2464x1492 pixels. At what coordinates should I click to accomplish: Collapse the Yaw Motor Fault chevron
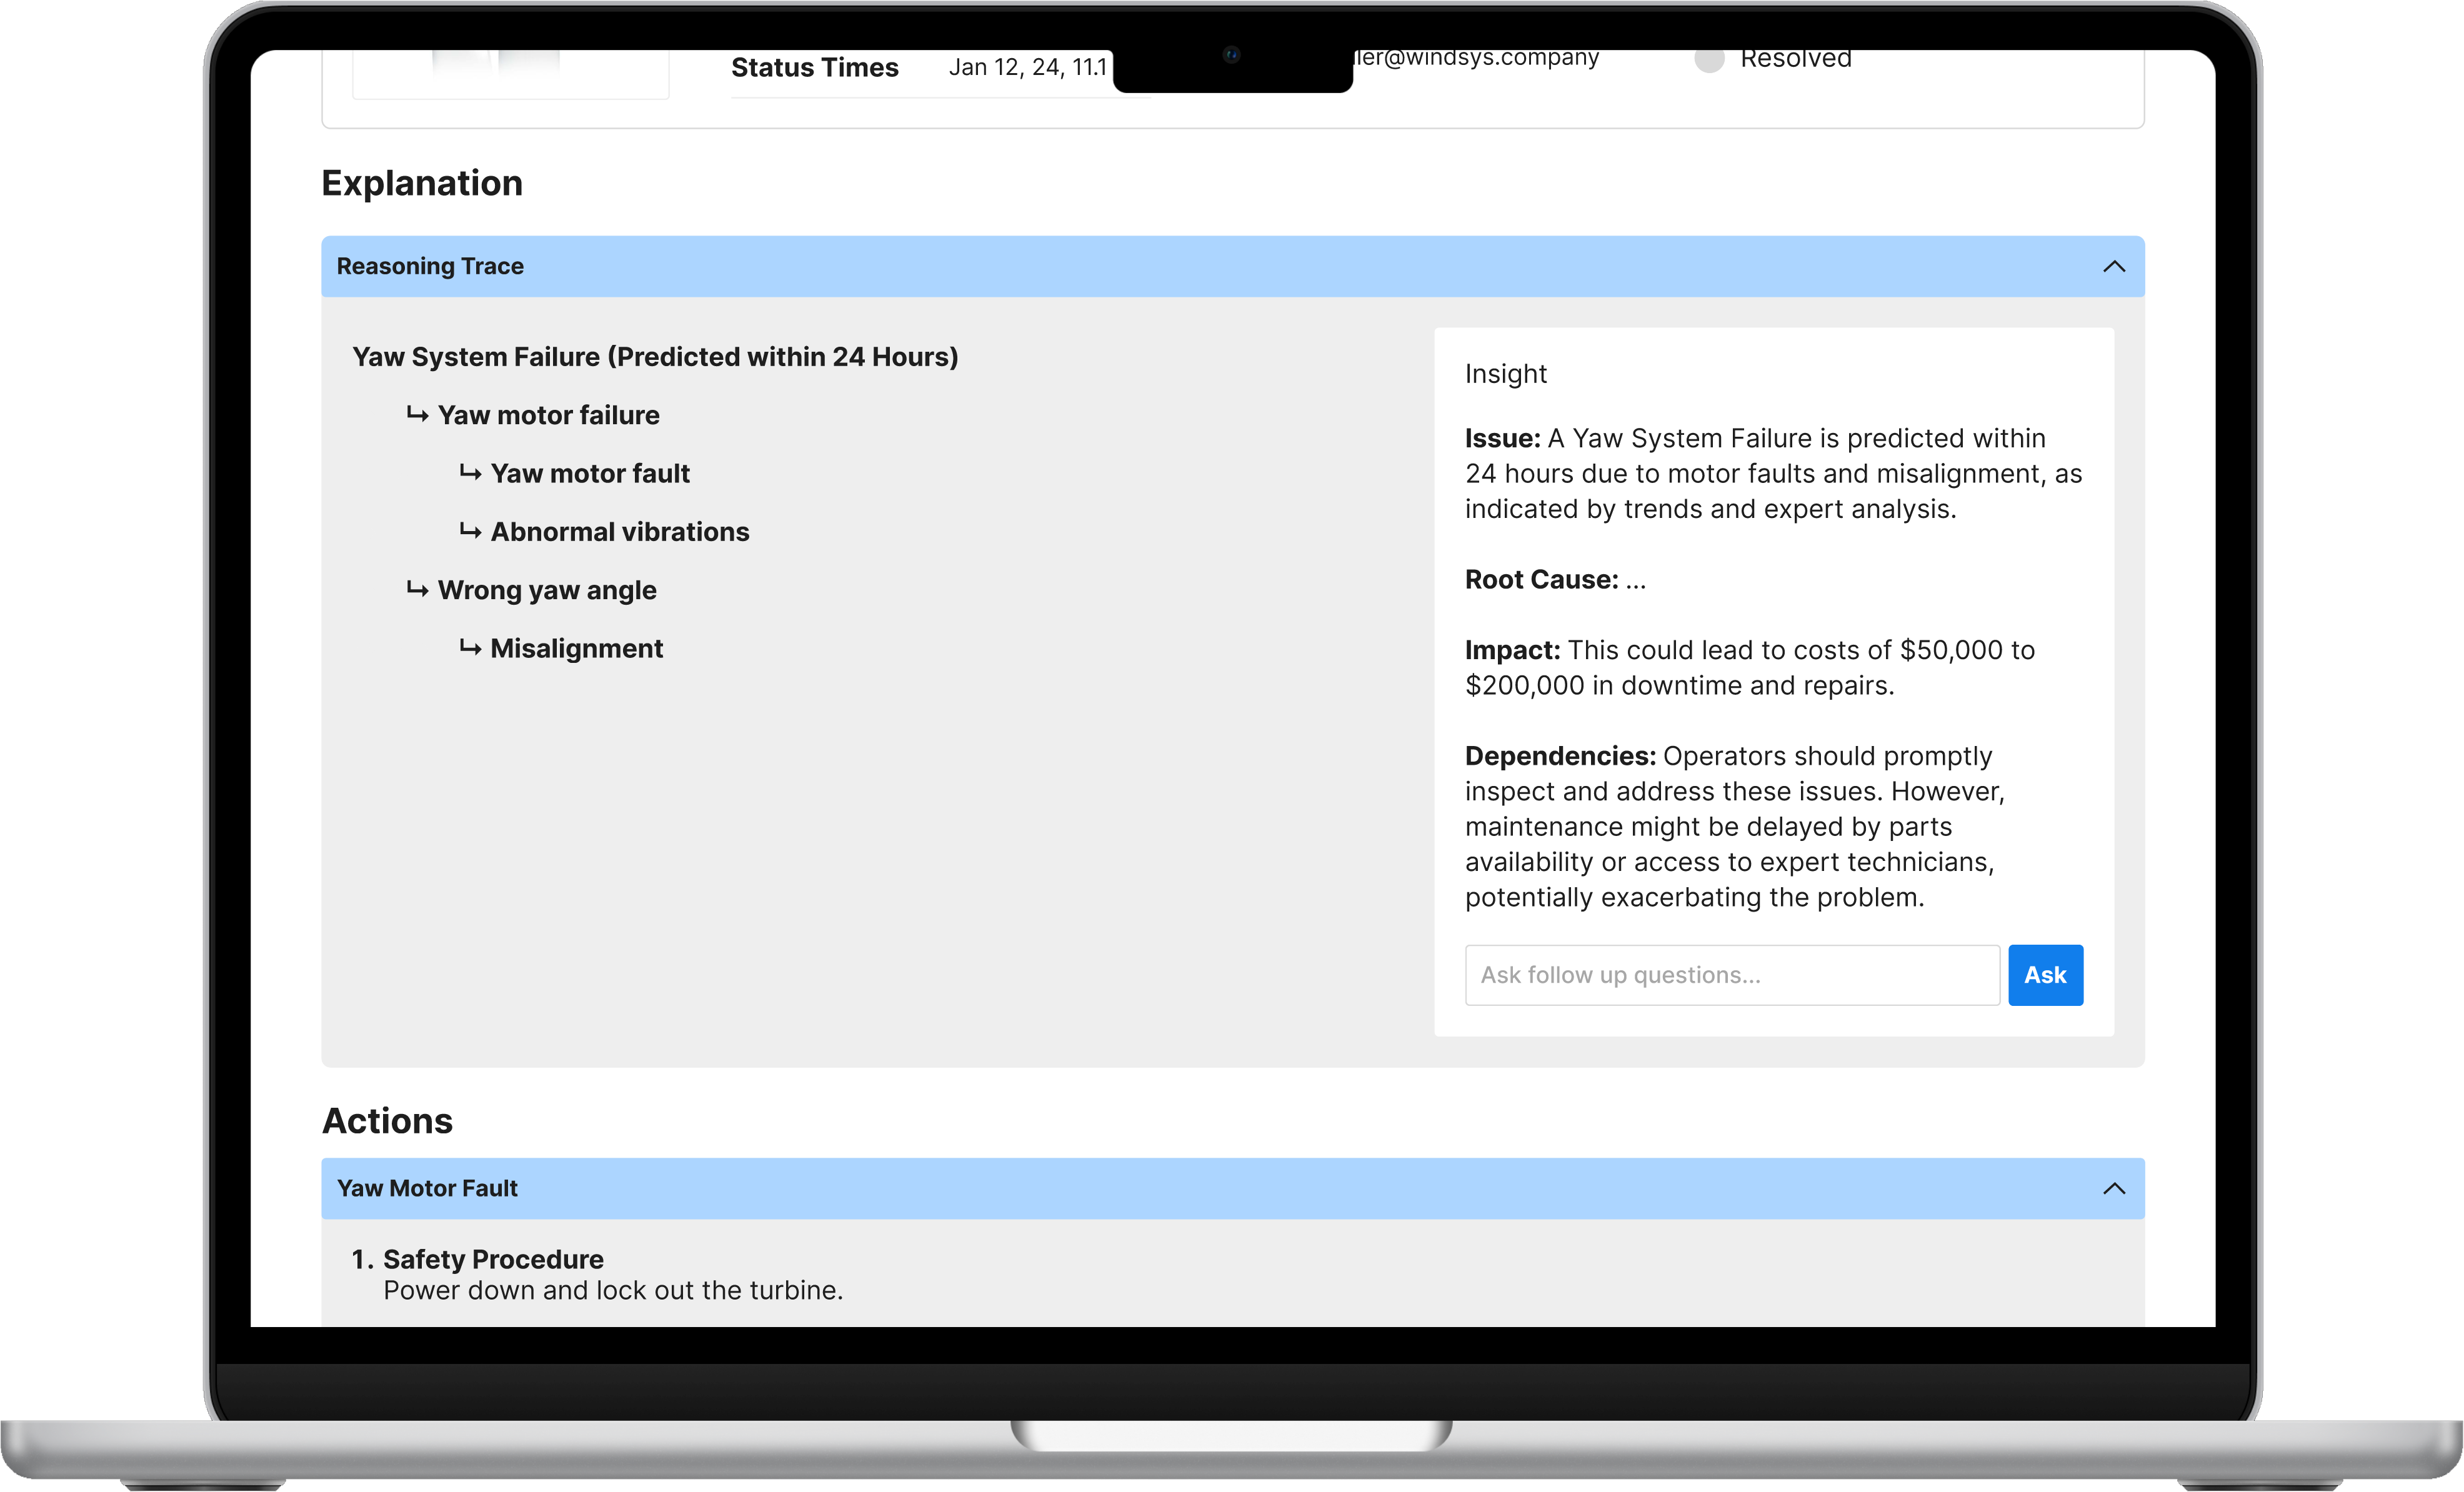coord(2113,1188)
